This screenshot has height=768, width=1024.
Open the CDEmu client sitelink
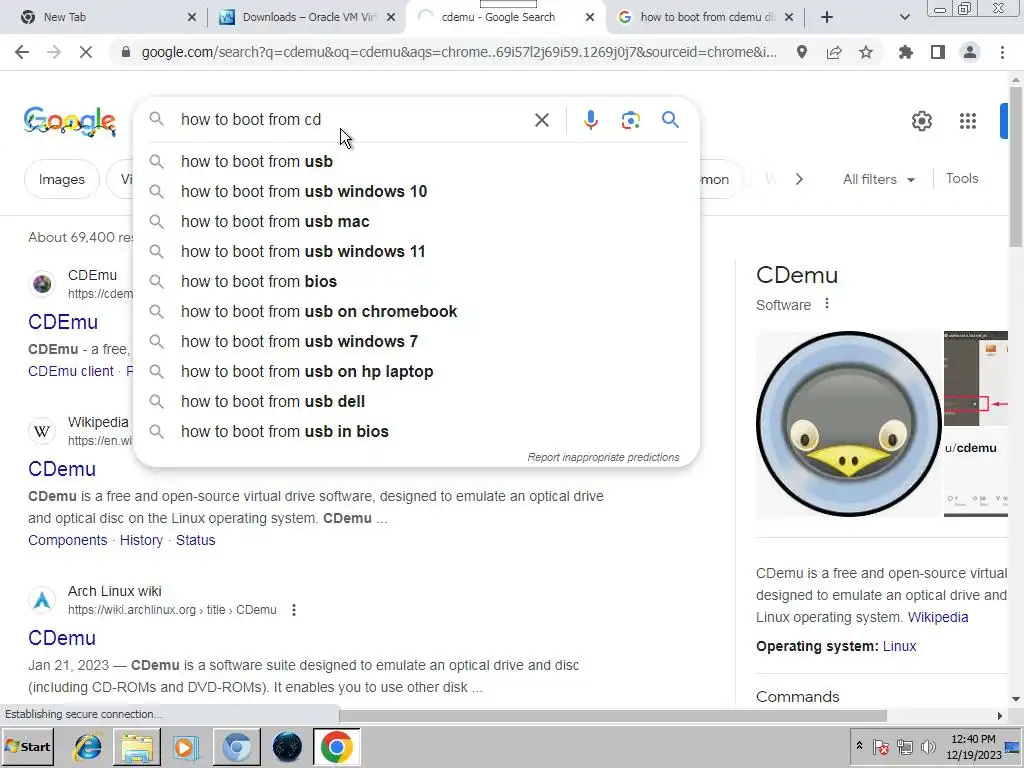point(71,371)
